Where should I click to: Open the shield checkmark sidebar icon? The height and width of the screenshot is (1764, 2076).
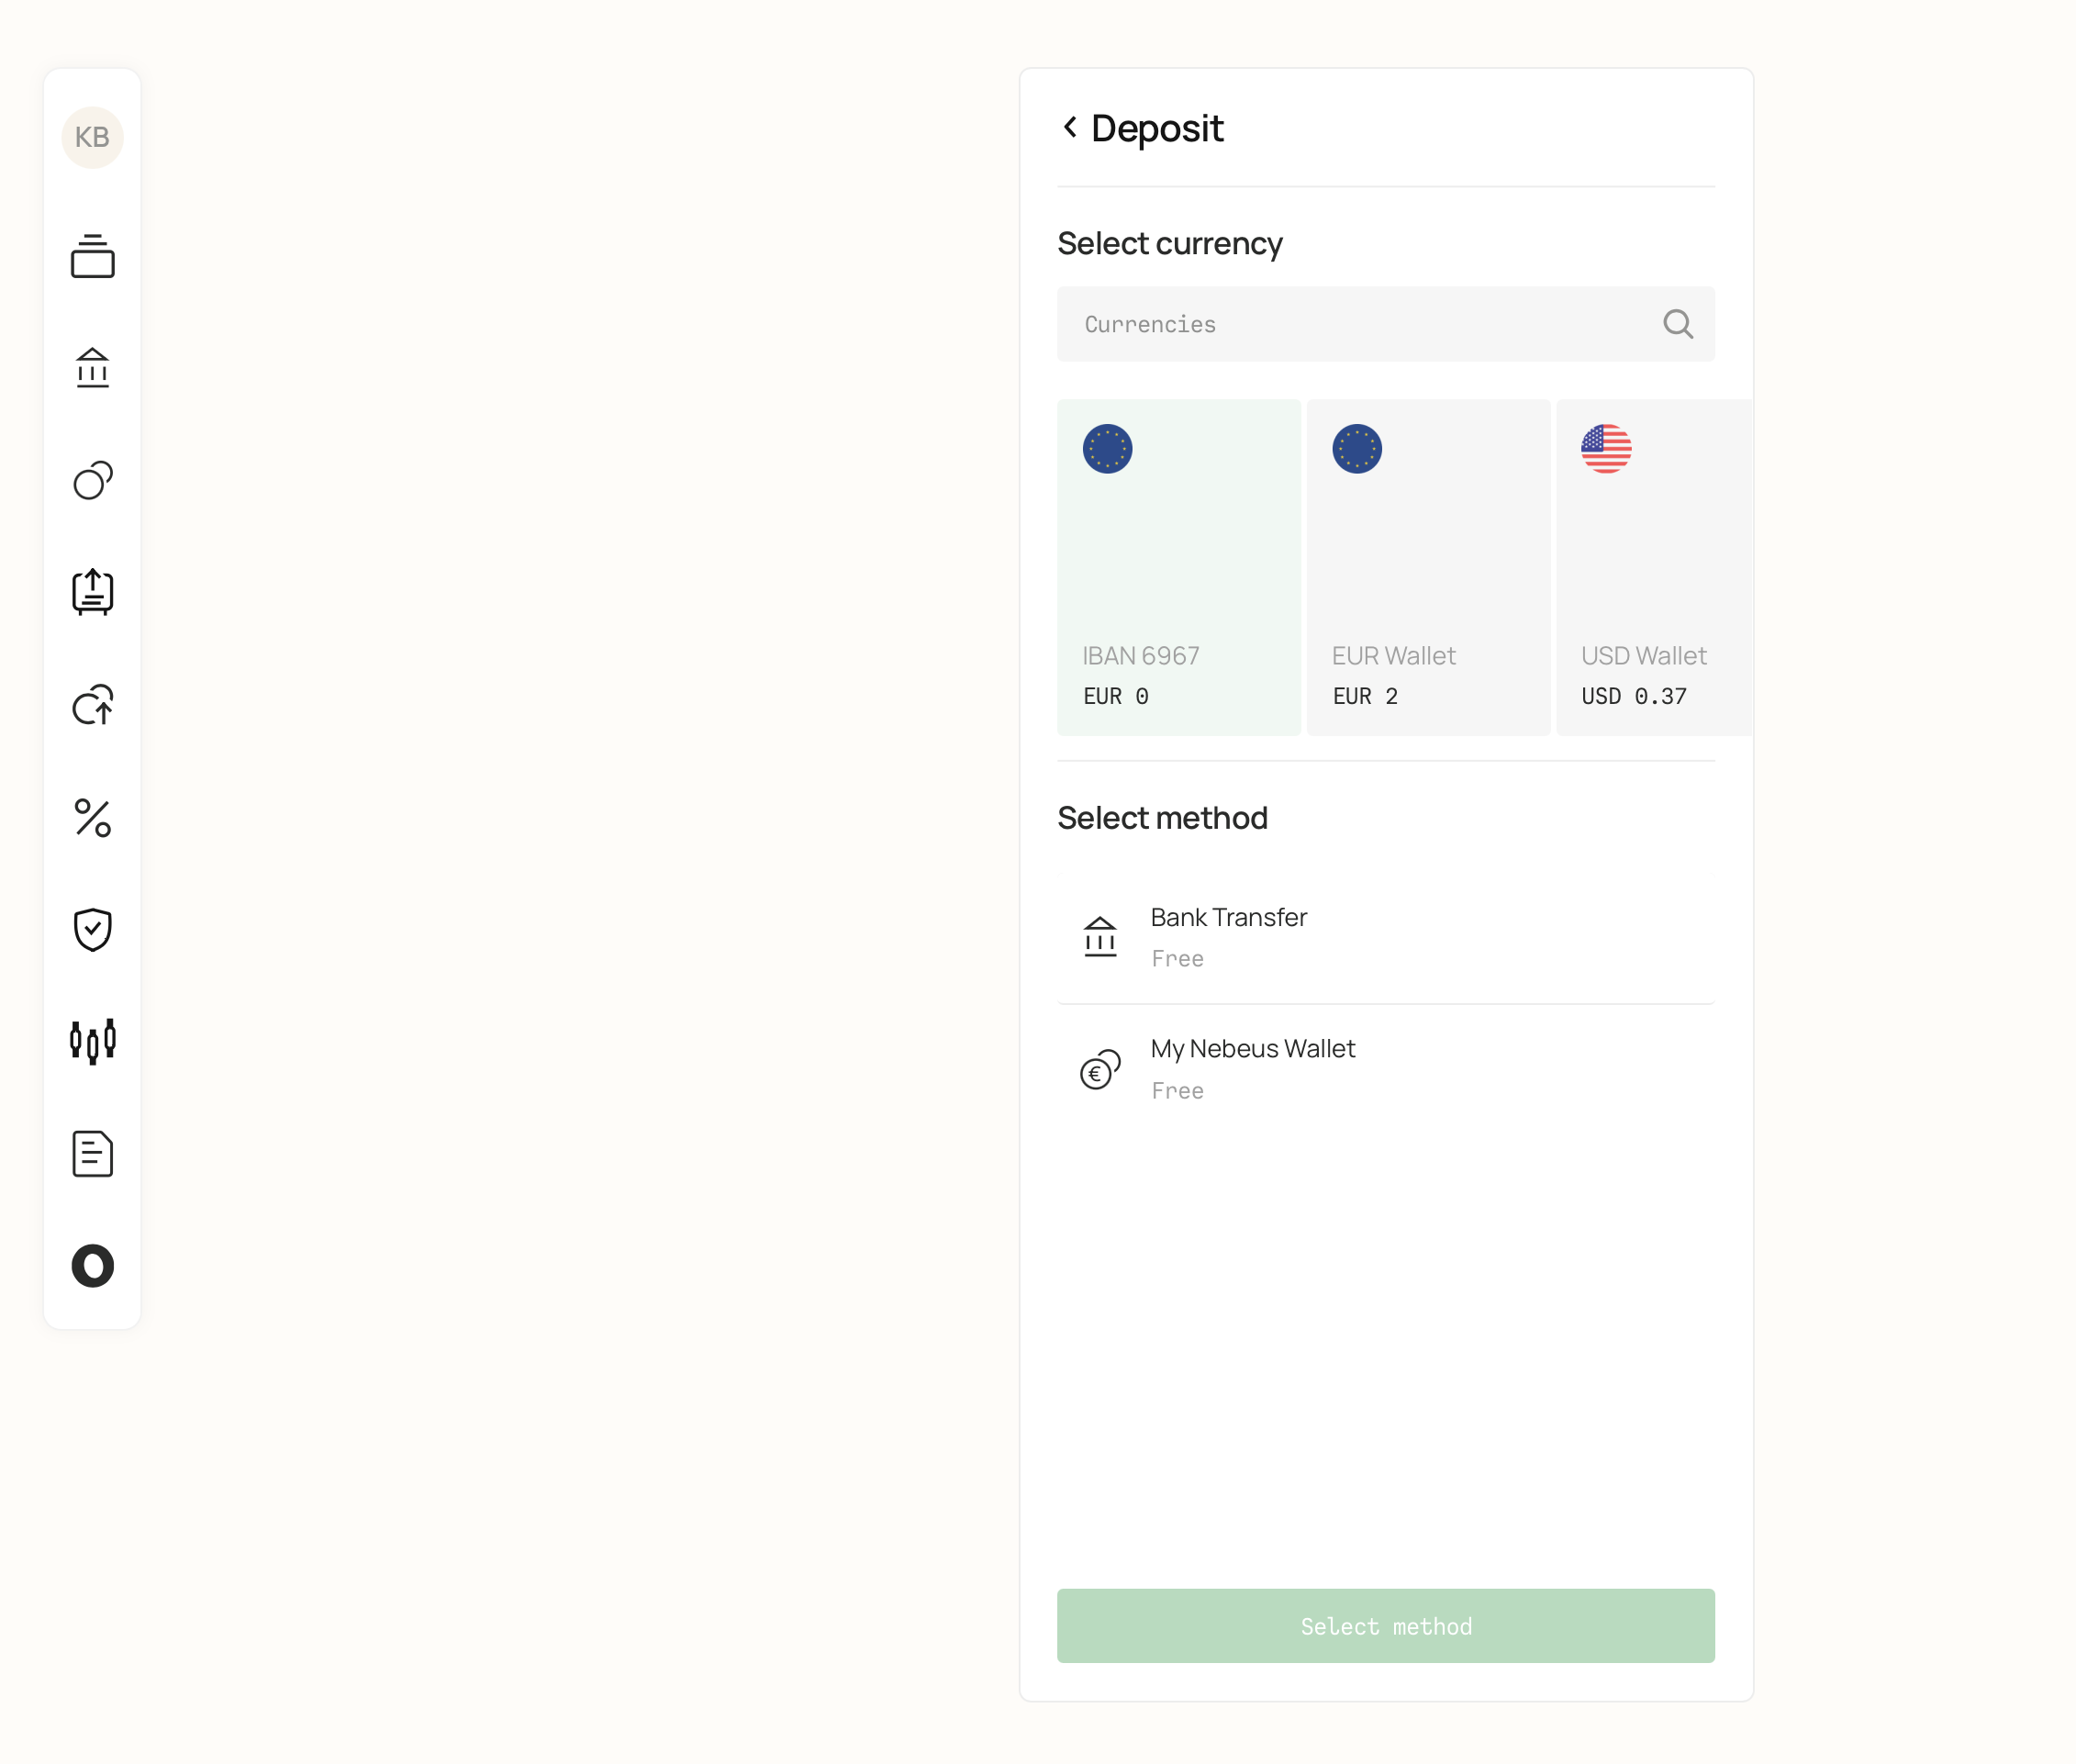tap(92, 929)
